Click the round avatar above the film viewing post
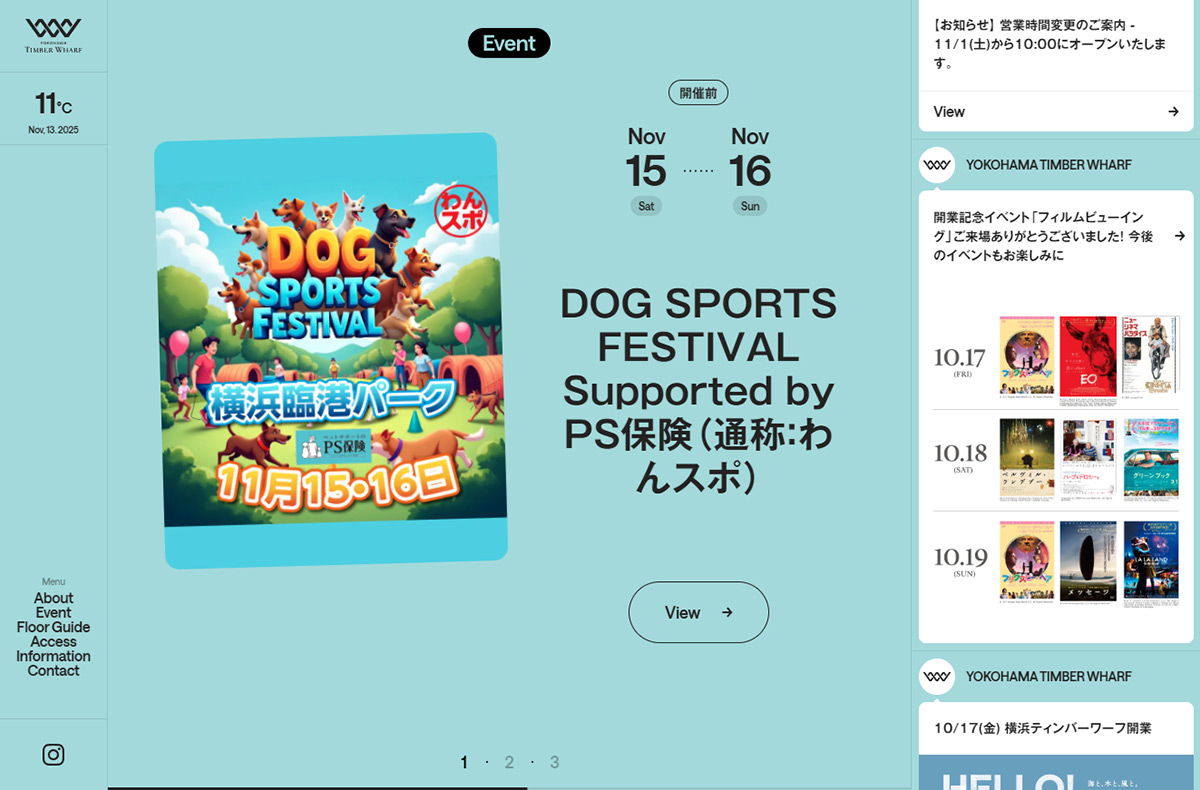This screenshot has width=1200, height=790. (937, 165)
